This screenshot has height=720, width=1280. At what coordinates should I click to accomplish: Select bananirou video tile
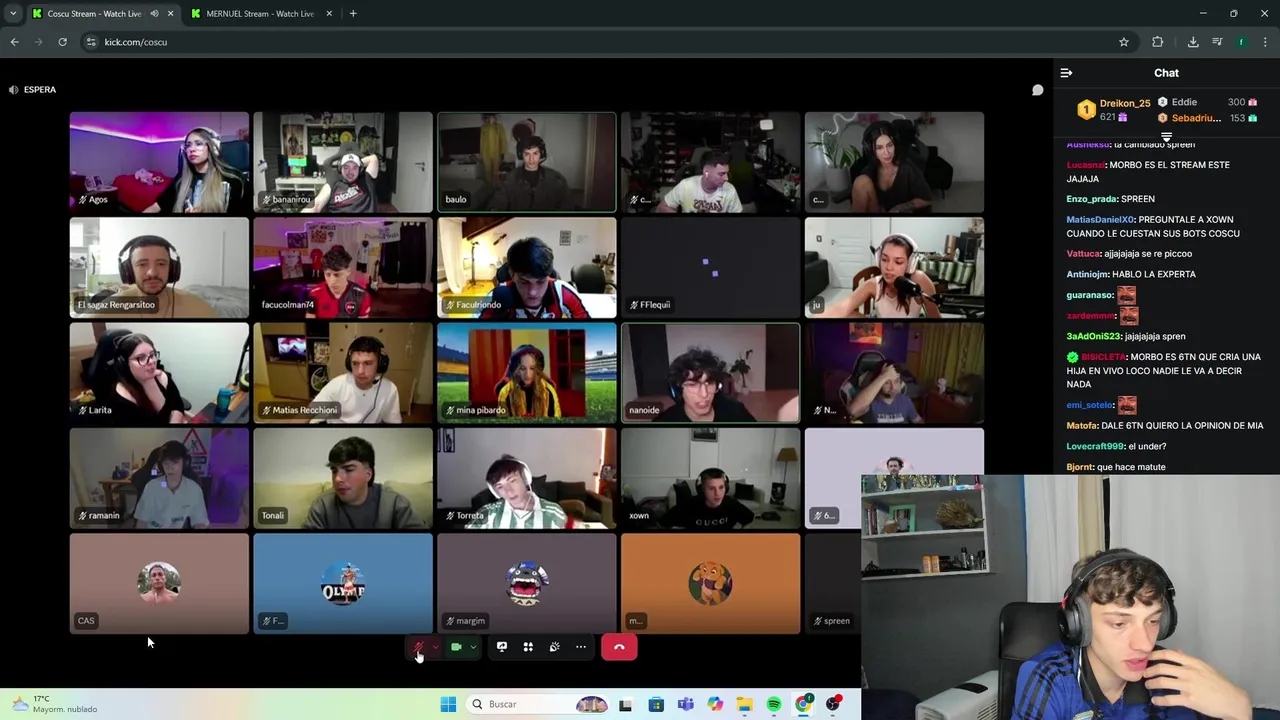point(343,162)
